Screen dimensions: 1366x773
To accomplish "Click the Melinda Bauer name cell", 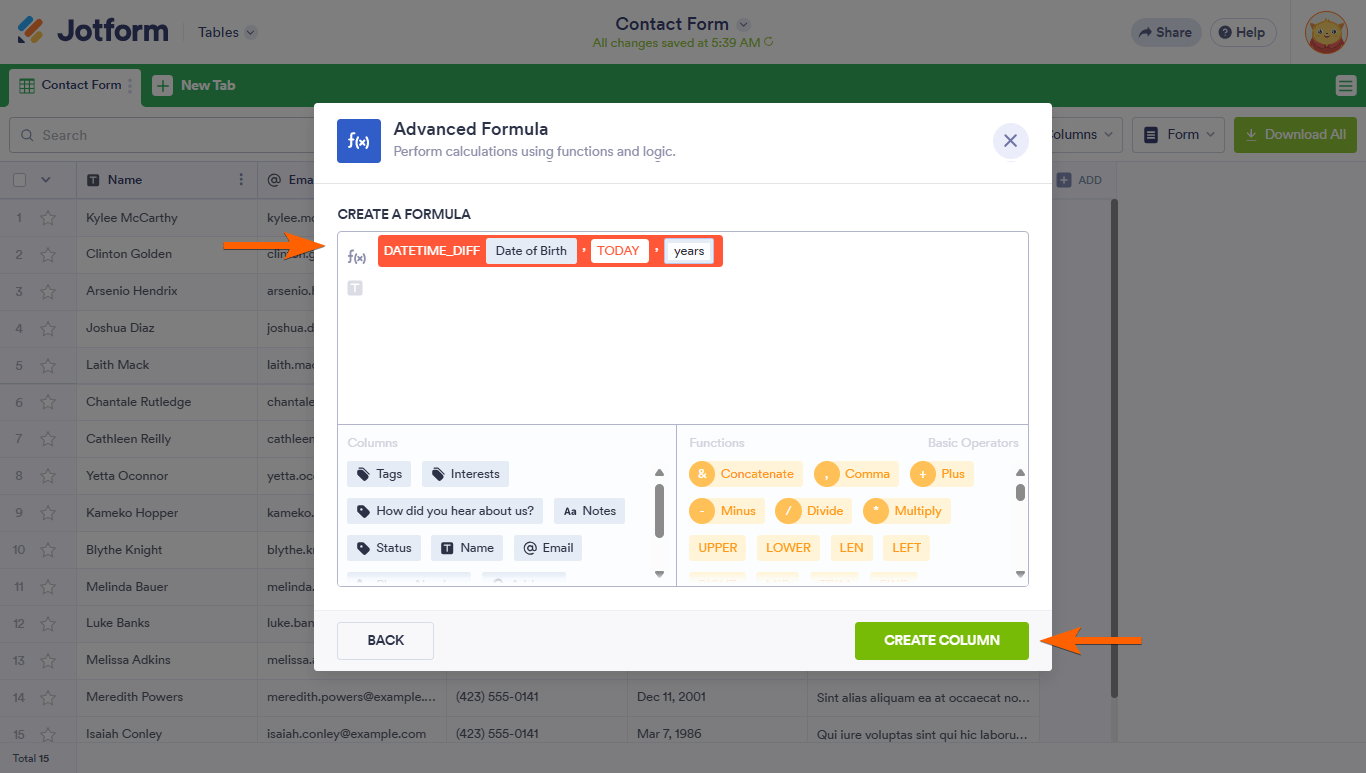I will click(167, 587).
